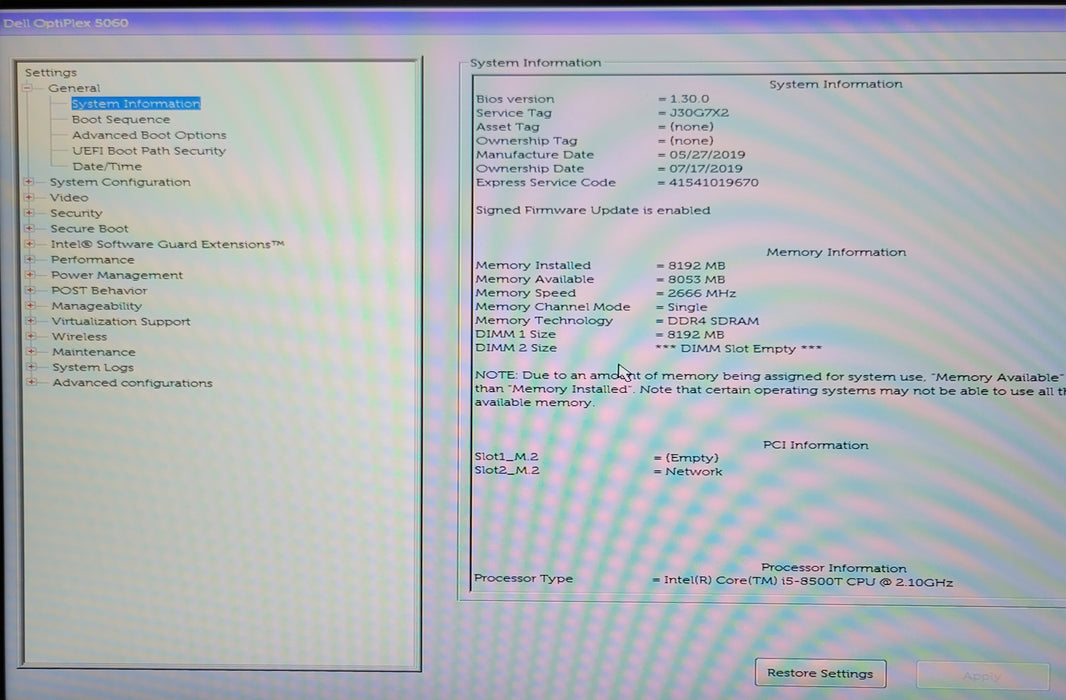This screenshot has height=700, width=1066.
Task: Click the greyed-out Apply button
Action: (x=982, y=675)
